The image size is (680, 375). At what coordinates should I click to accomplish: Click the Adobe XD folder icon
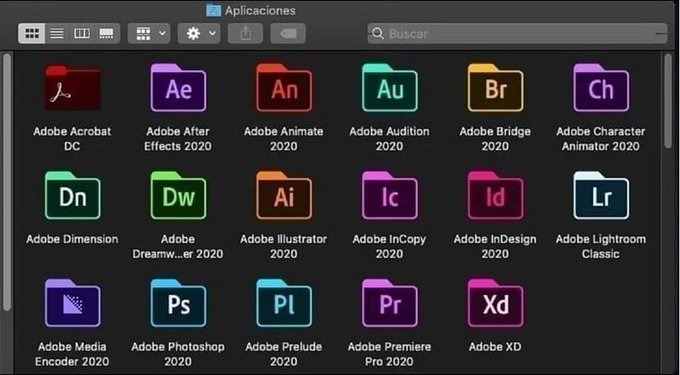[x=495, y=303]
